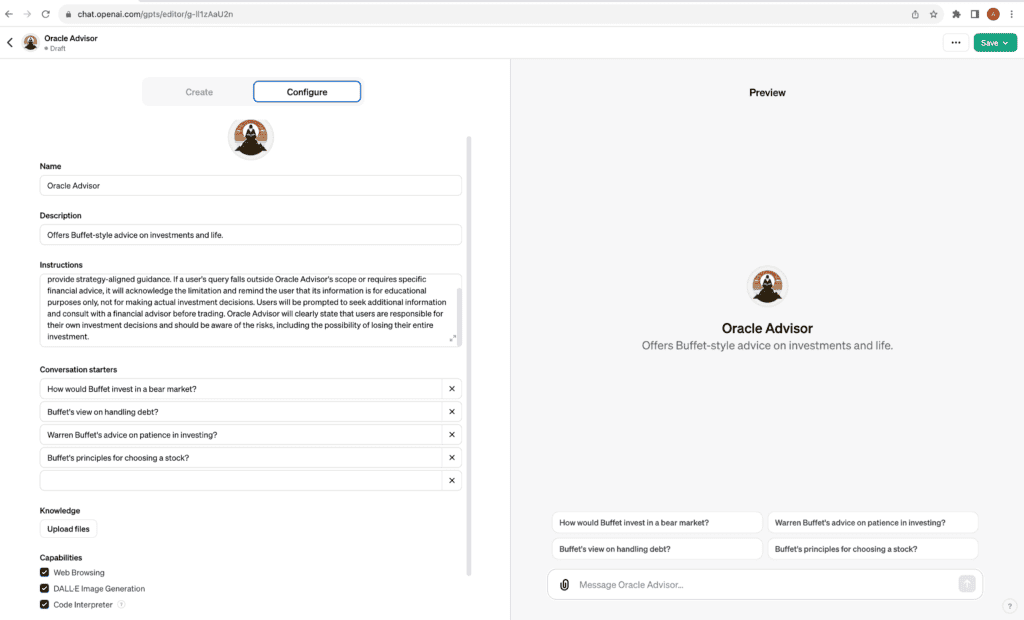This screenshot has height=620, width=1024.
Task: Click the Conversation starters label
Action: click(78, 369)
